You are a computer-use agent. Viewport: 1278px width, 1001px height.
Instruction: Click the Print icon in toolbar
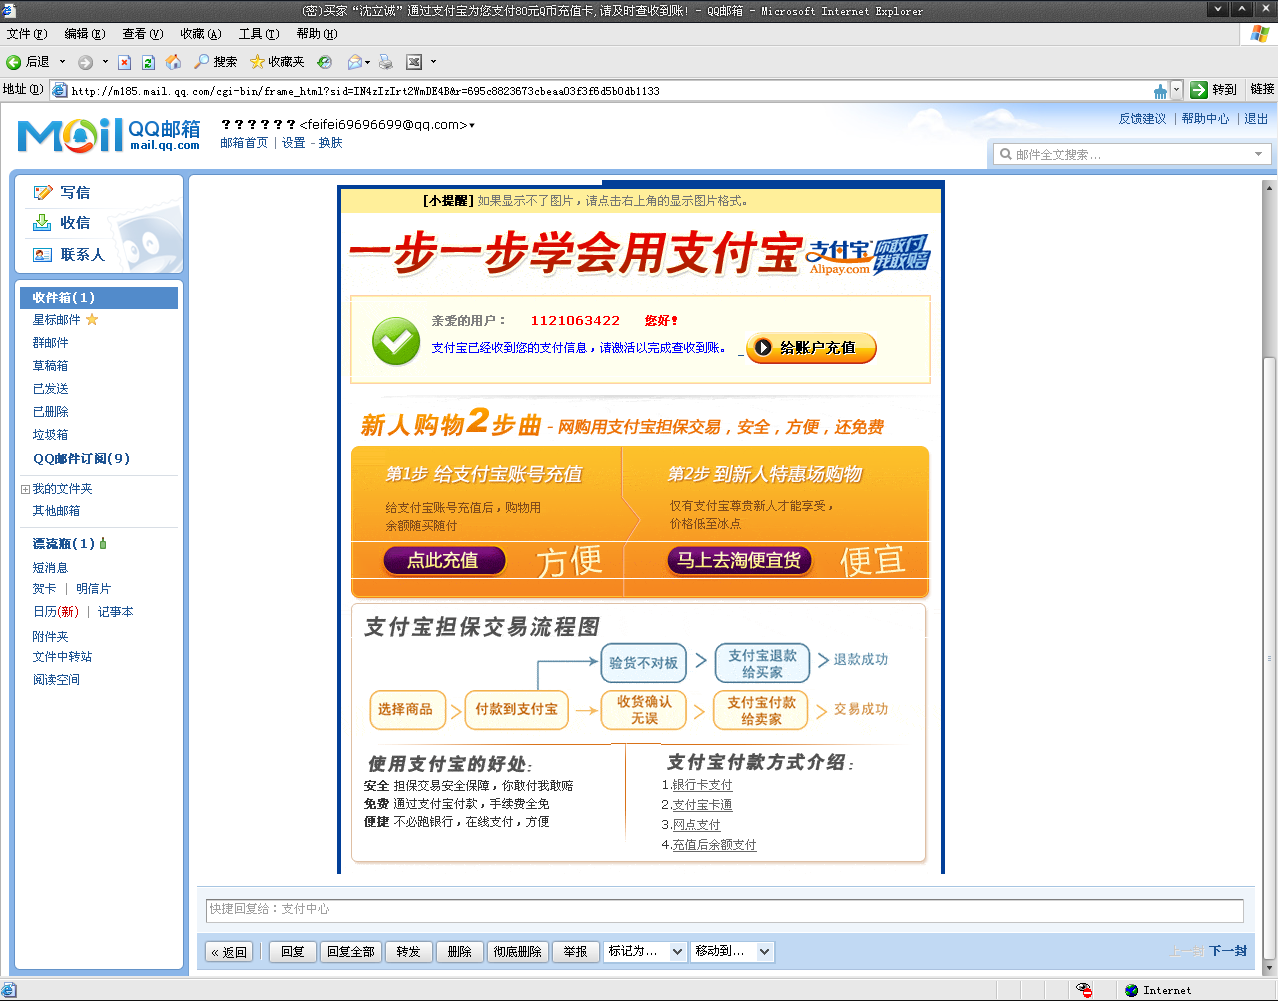point(386,62)
